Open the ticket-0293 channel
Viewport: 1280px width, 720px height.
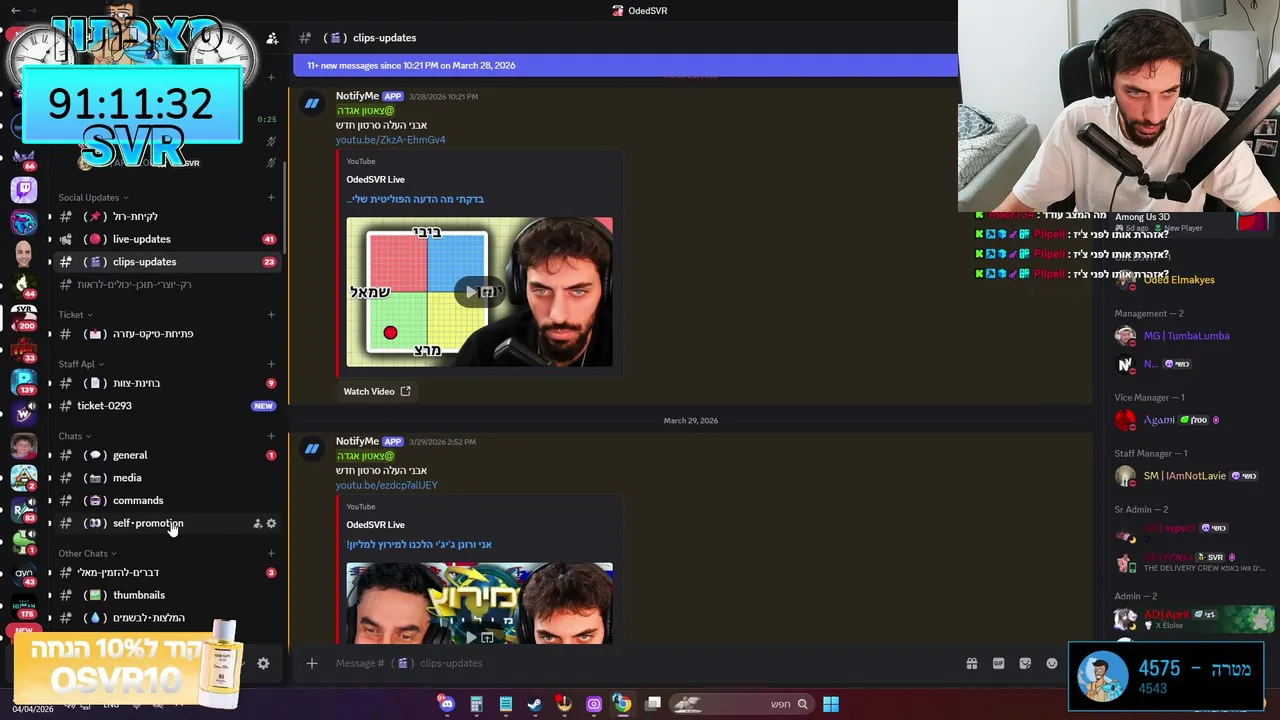(x=166, y=406)
